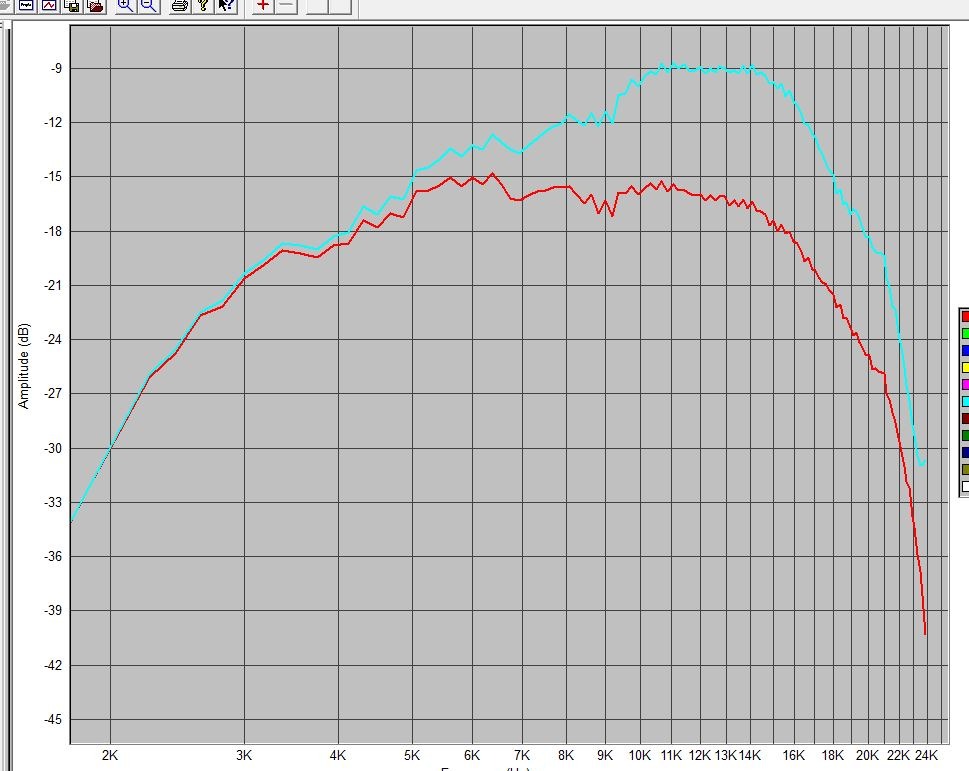Activate the What's This pointer help icon
The image size is (969, 771).
click(x=227, y=5)
